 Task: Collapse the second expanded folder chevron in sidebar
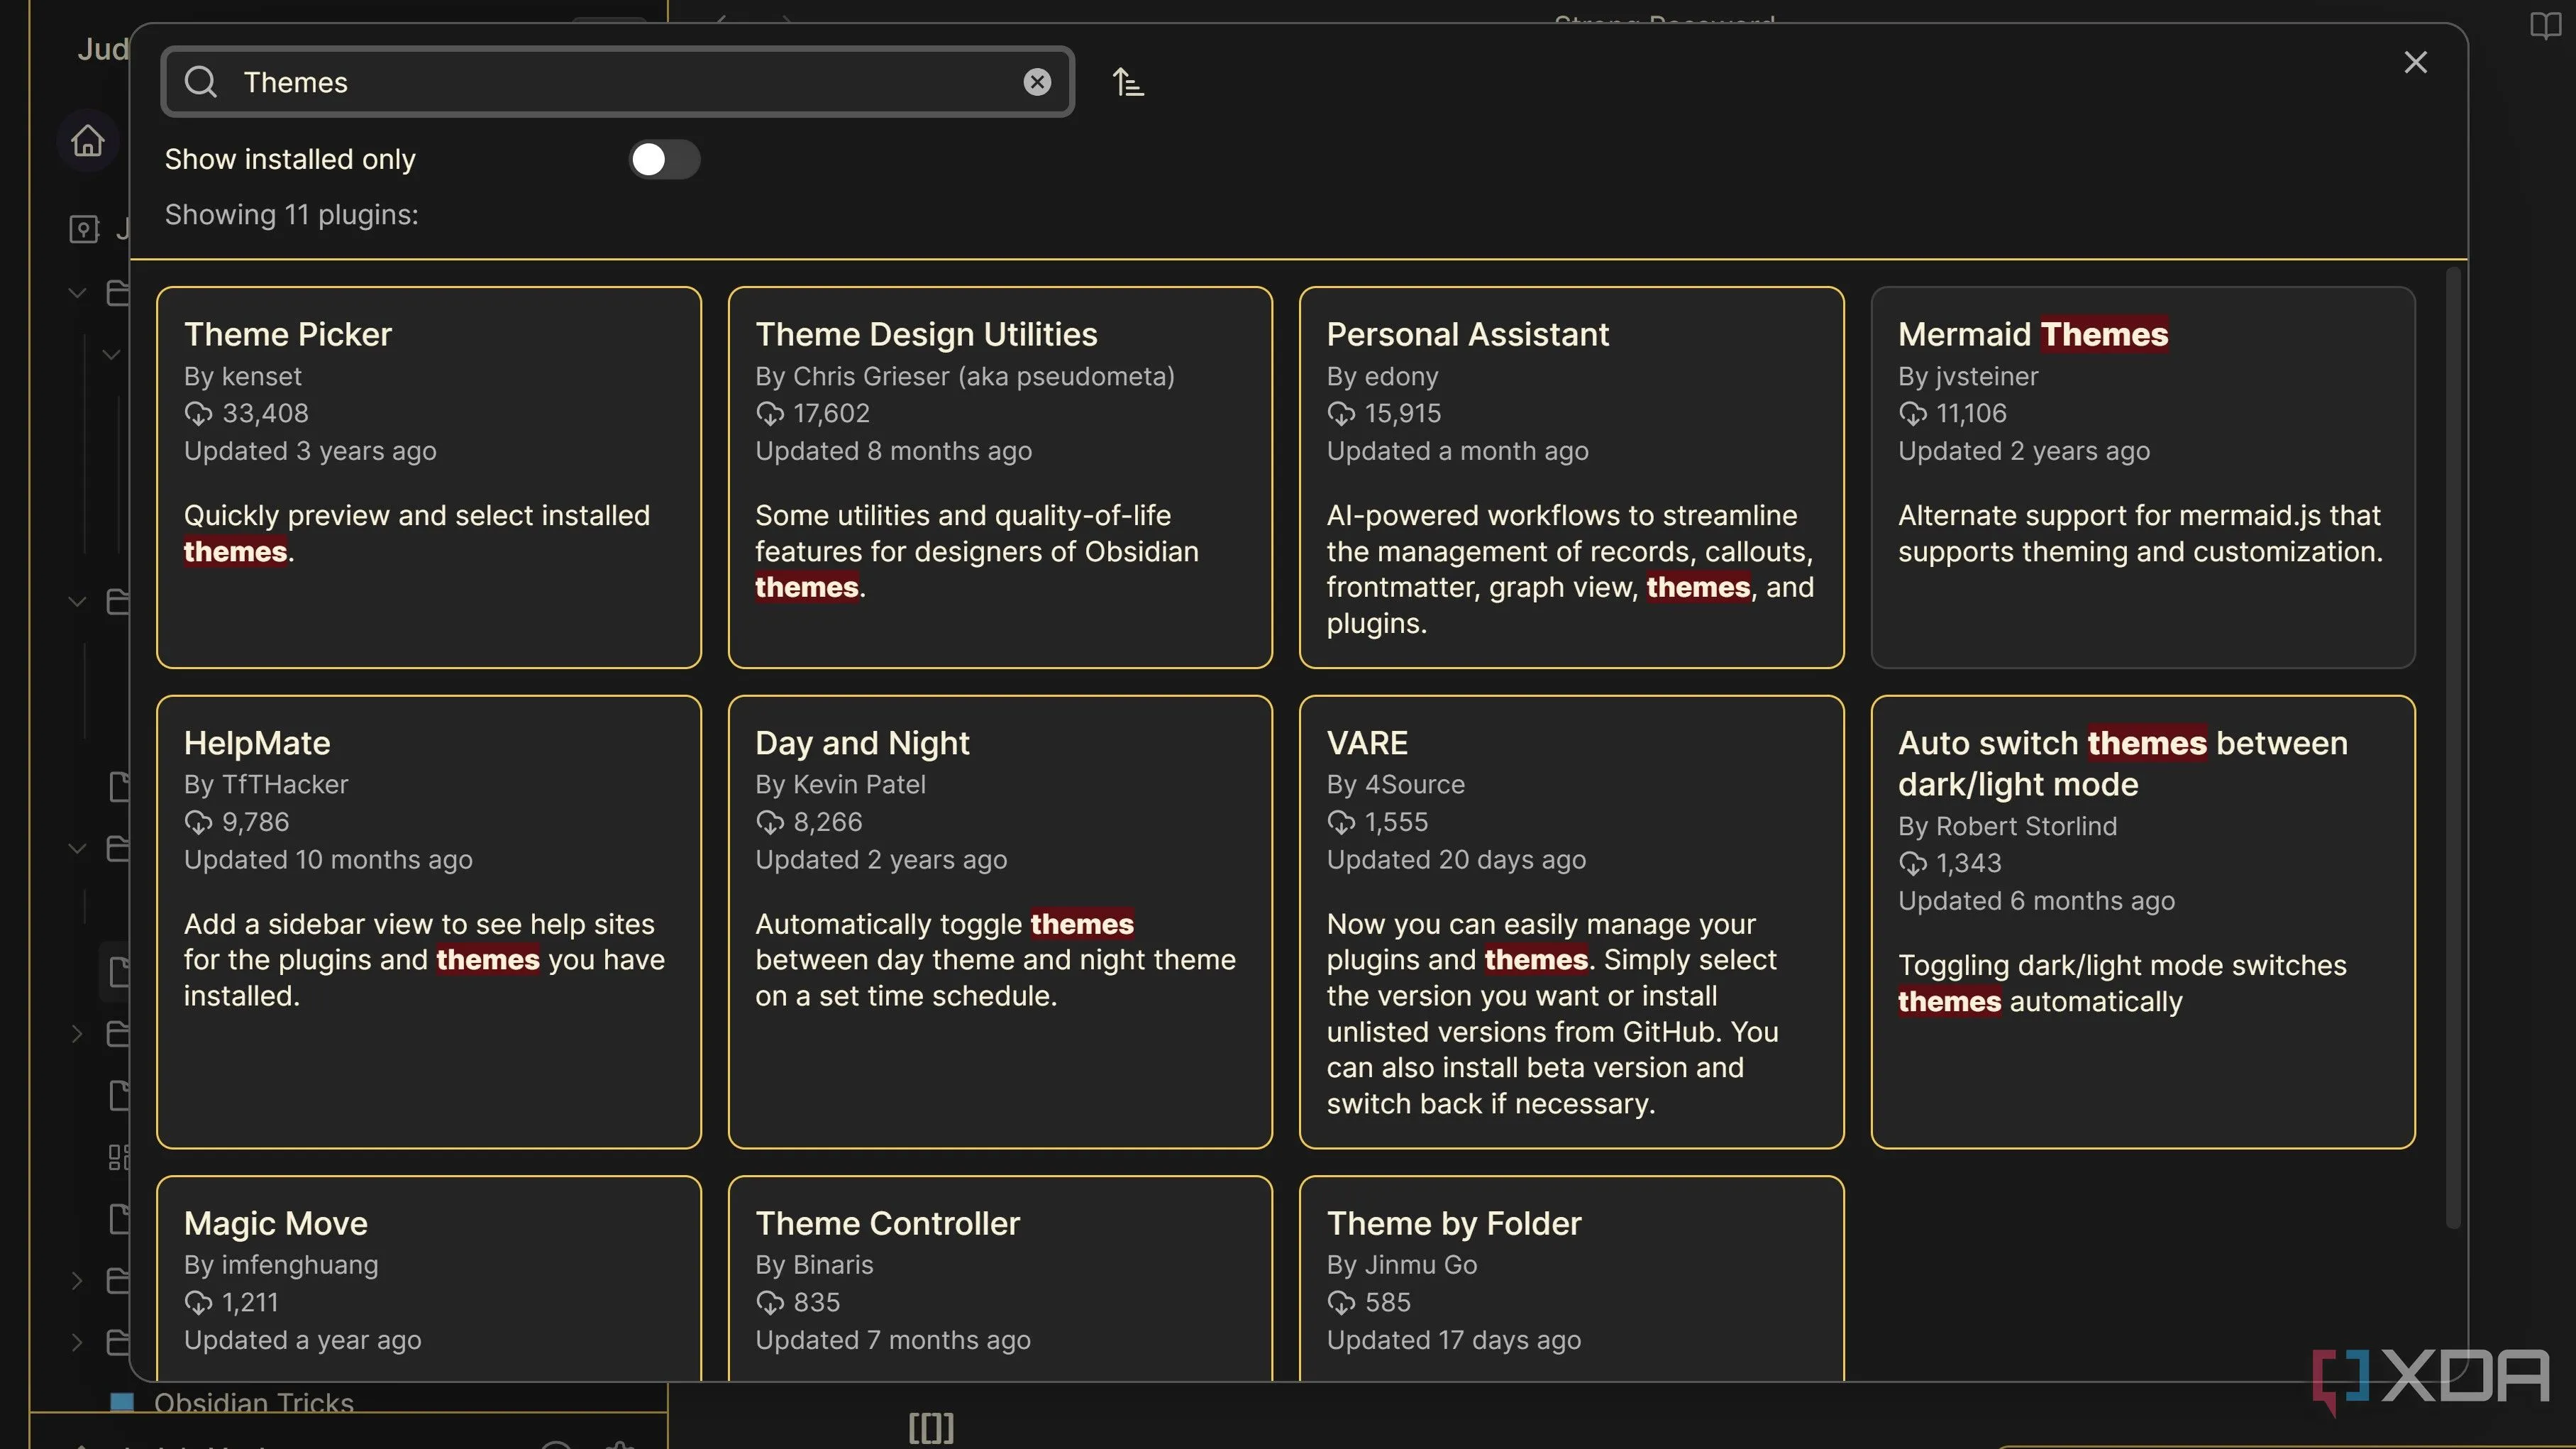tap(77, 600)
